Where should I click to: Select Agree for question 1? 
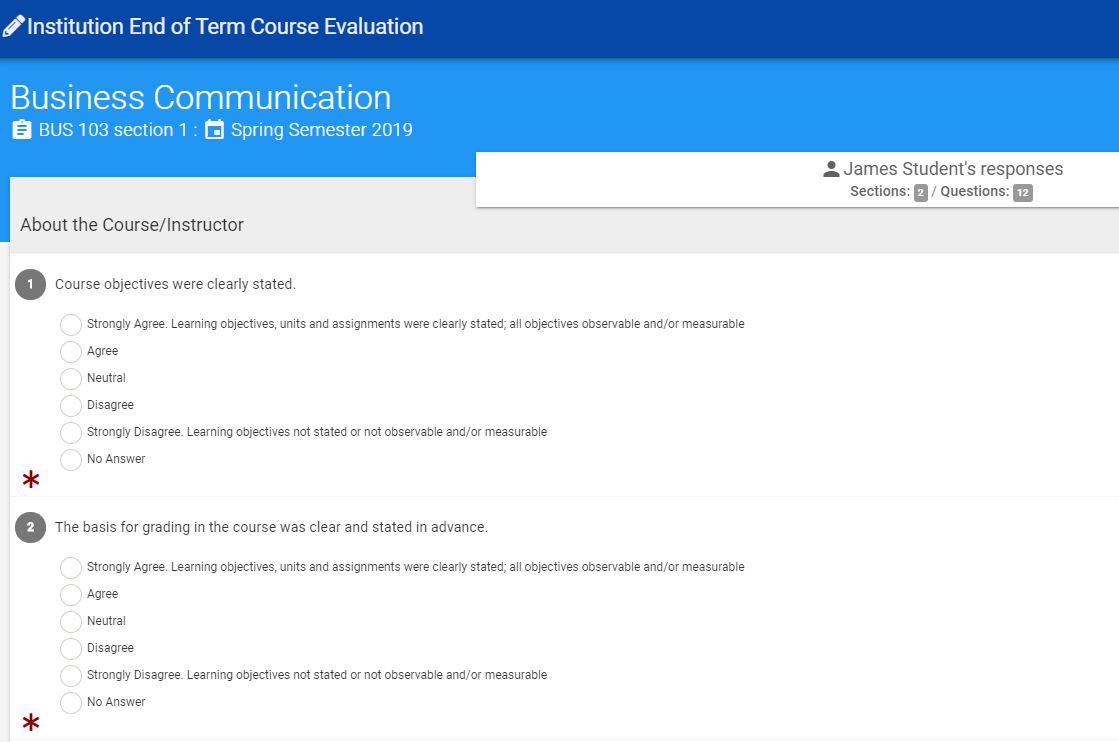[71, 352]
